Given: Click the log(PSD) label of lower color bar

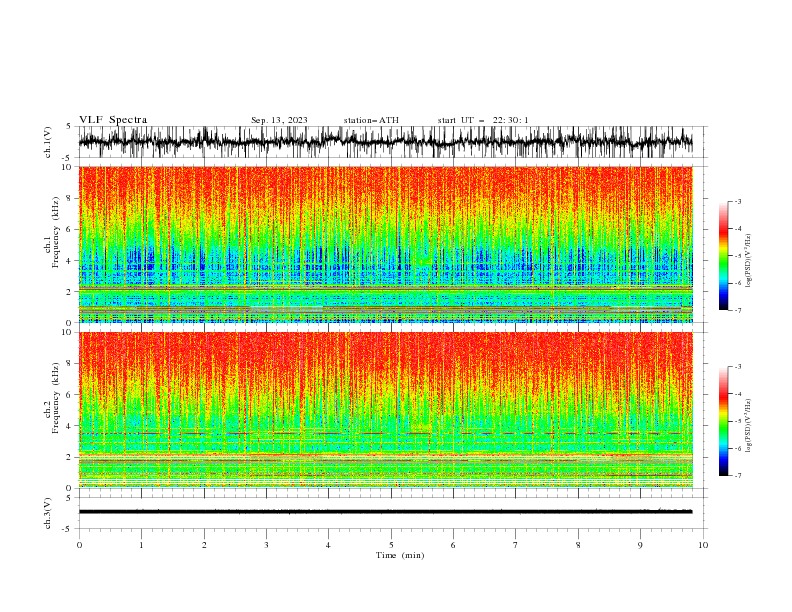Looking at the screenshot, I should coord(749,426).
